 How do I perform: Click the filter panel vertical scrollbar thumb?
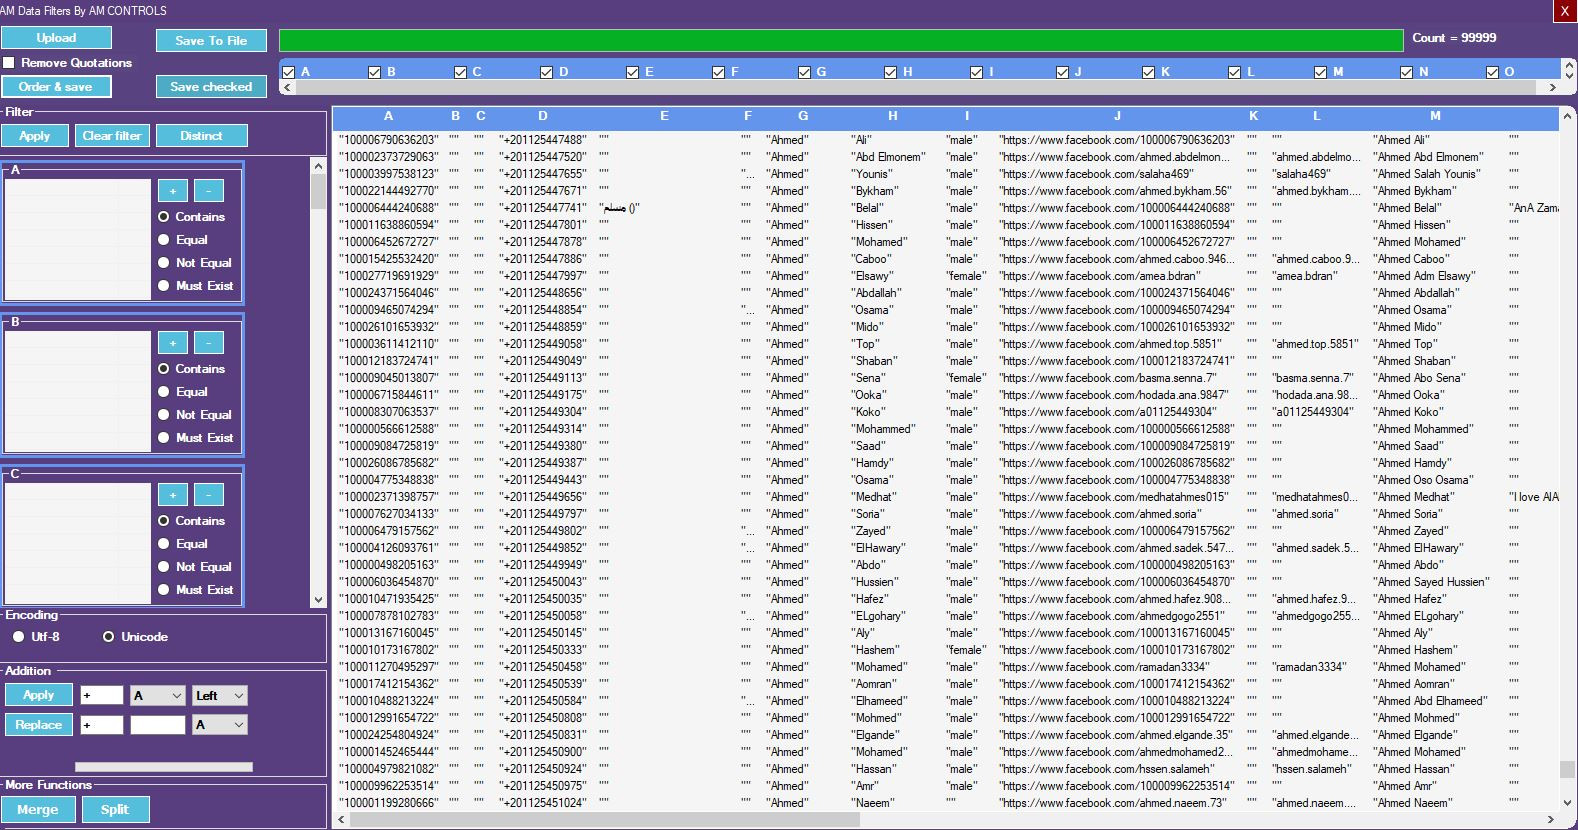pyautogui.click(x=318, y=192)
